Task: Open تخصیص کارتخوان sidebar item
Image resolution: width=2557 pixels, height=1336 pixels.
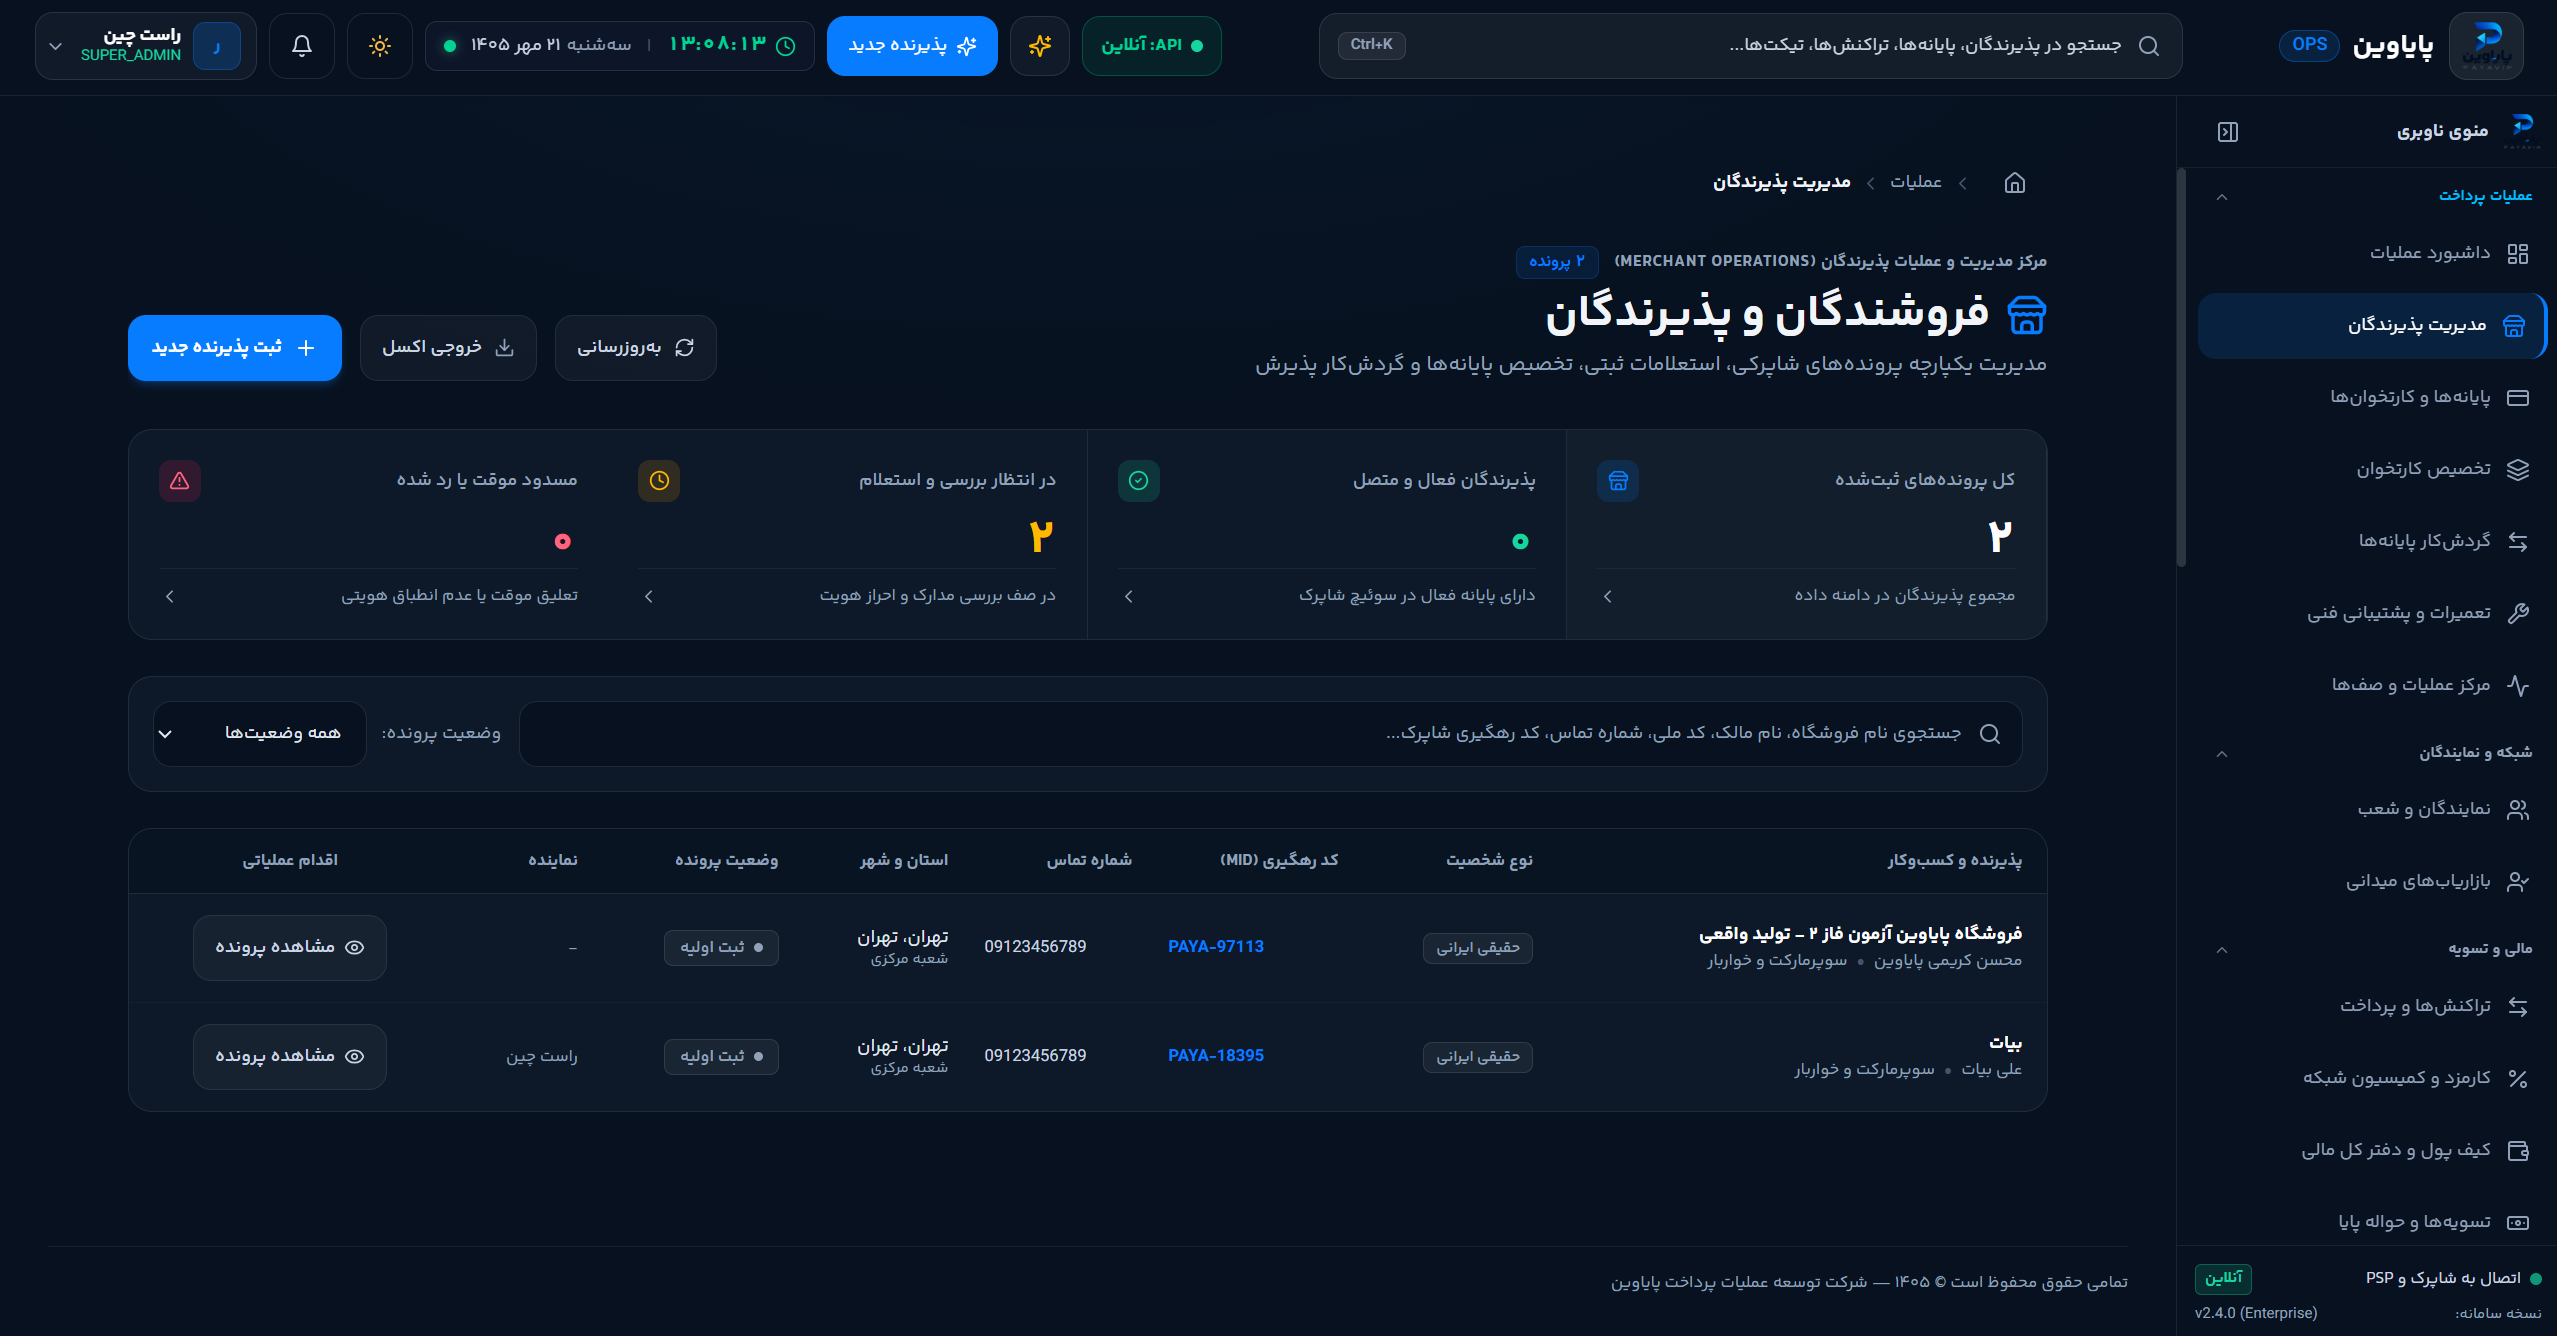Action: coord(2372,469)
